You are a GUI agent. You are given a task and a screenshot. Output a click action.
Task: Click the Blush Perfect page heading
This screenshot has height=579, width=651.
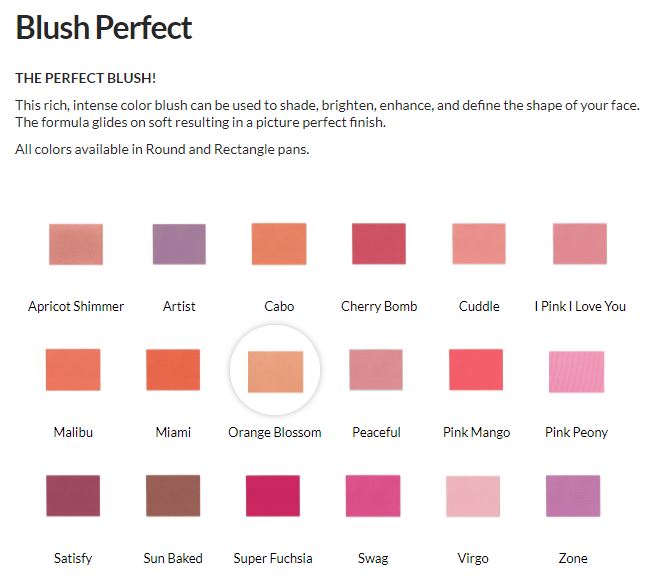pos(104,28)
